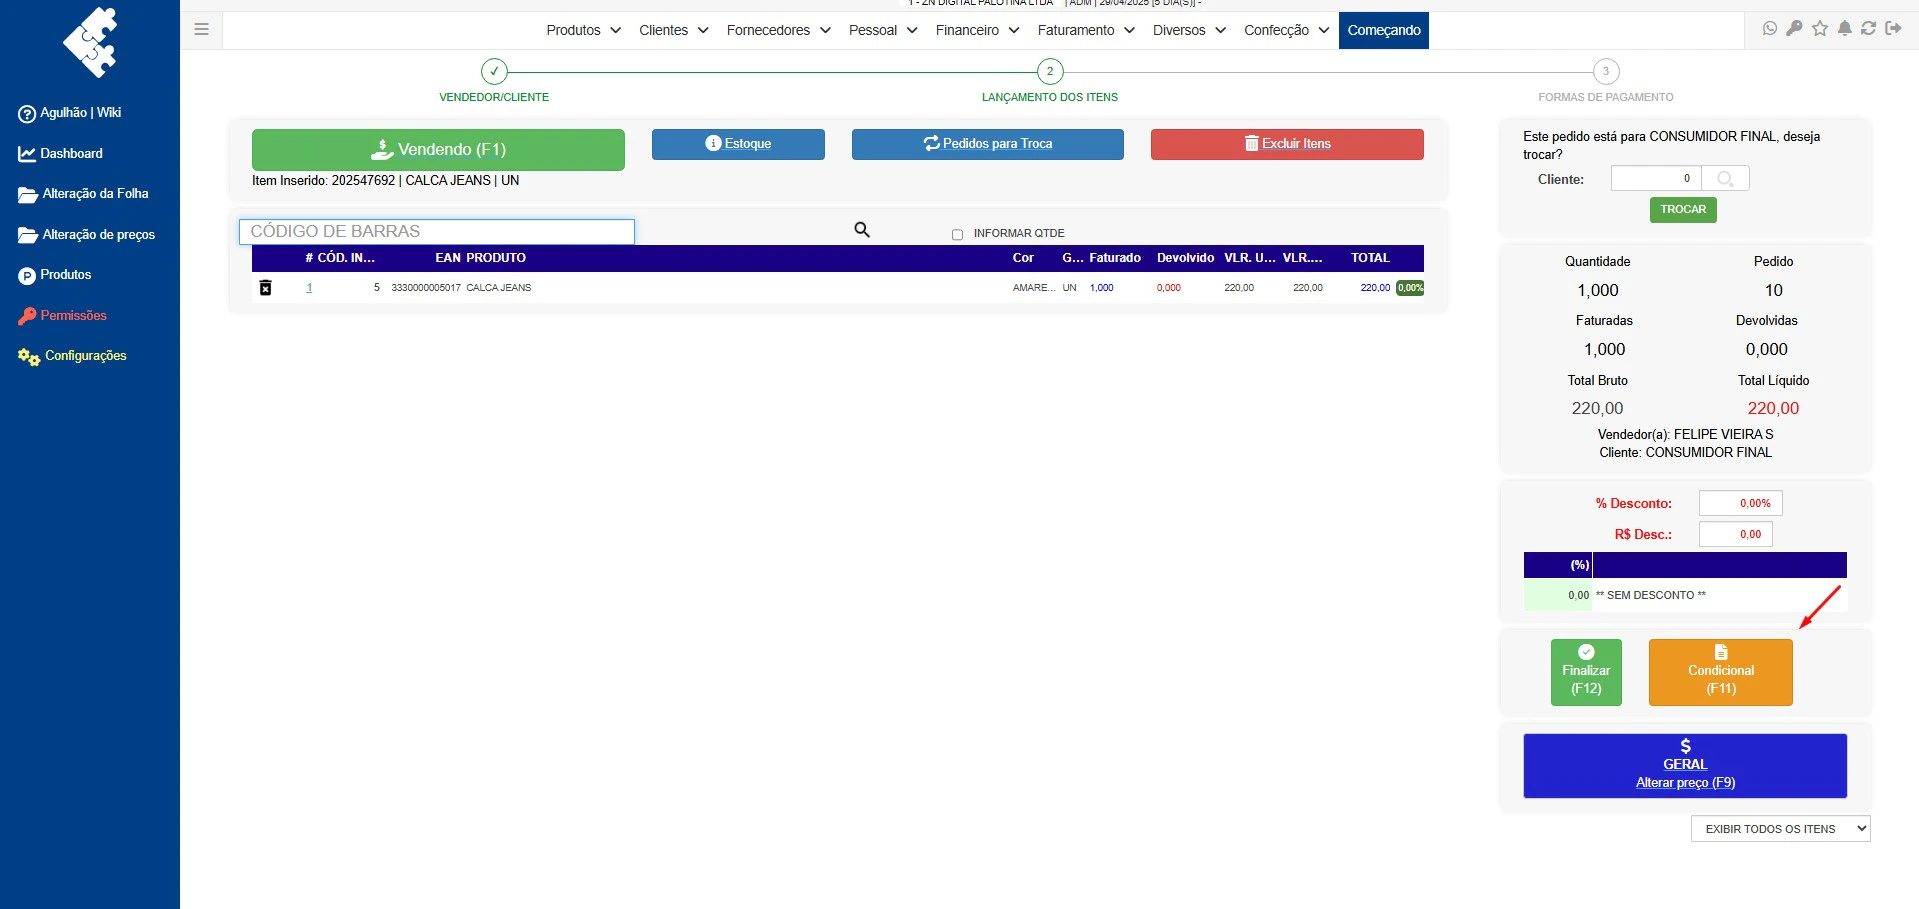
Task: Click the red Total Líquido value 220,00
Action: click(1773, 408)
